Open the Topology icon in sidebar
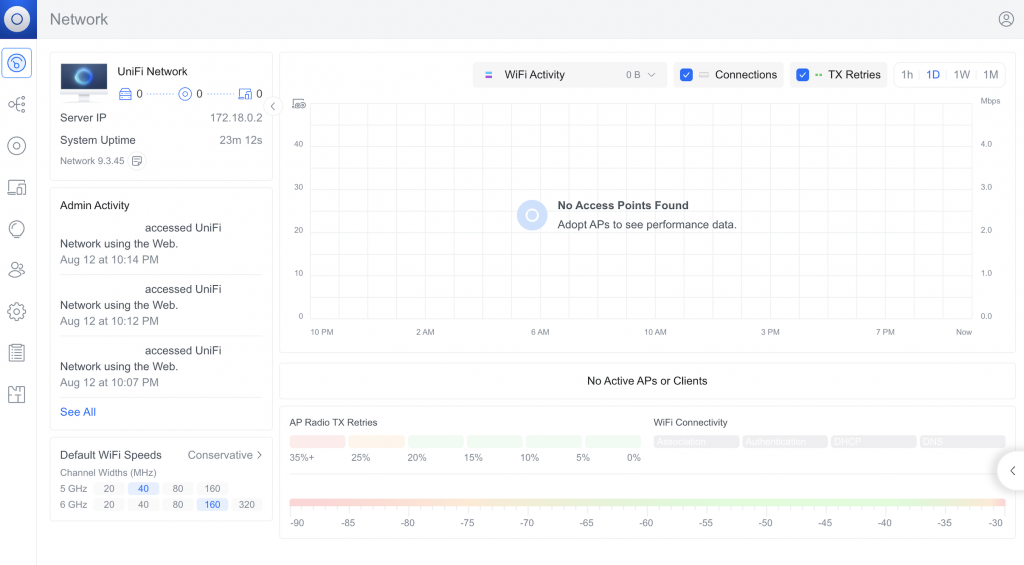 click(17, 105)
